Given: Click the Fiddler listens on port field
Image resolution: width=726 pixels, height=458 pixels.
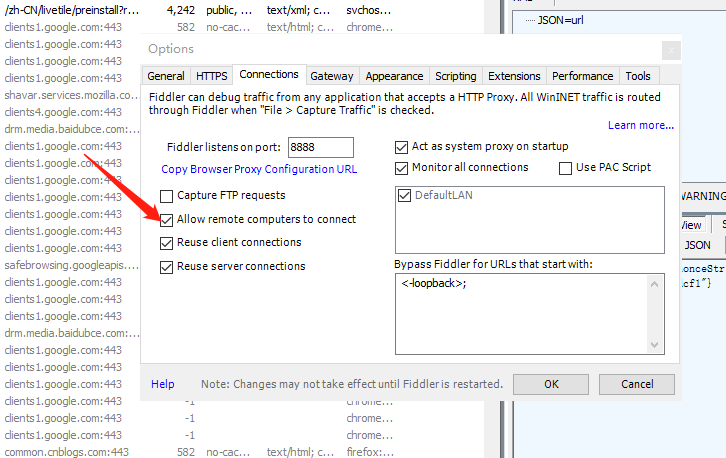Looking at the screenshot, I should [321, 147].
